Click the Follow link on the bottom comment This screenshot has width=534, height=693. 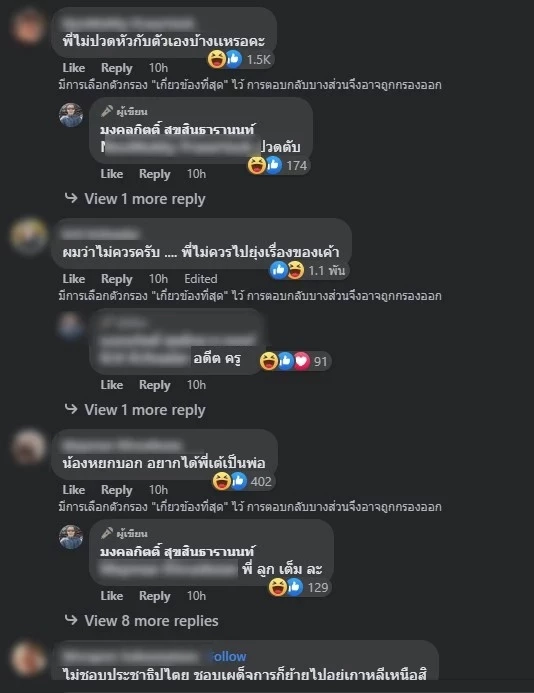[229, 657]
